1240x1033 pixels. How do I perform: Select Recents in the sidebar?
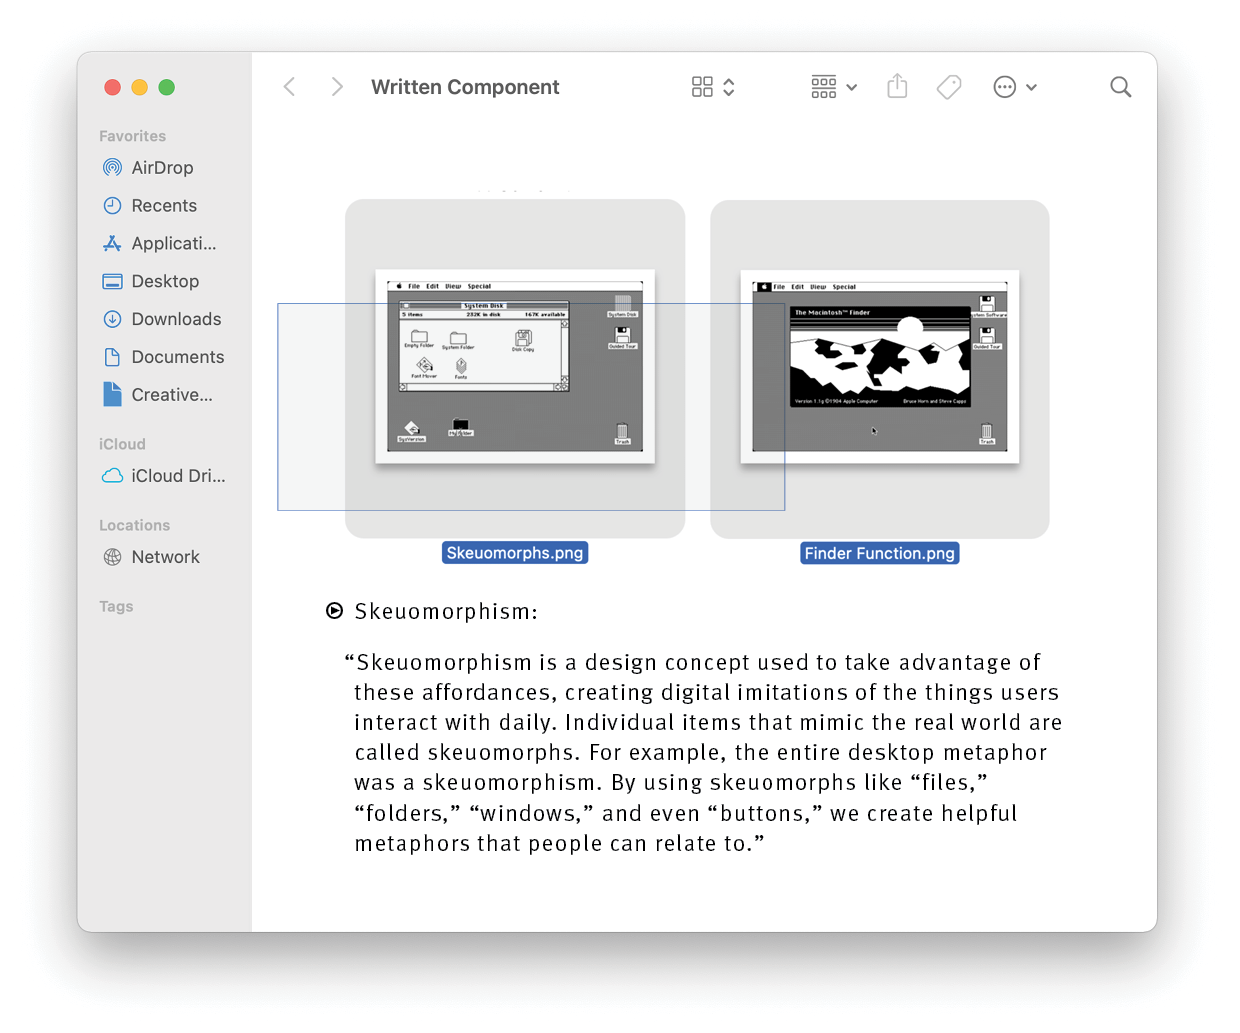pyautogui.click(x=165, y=205)
